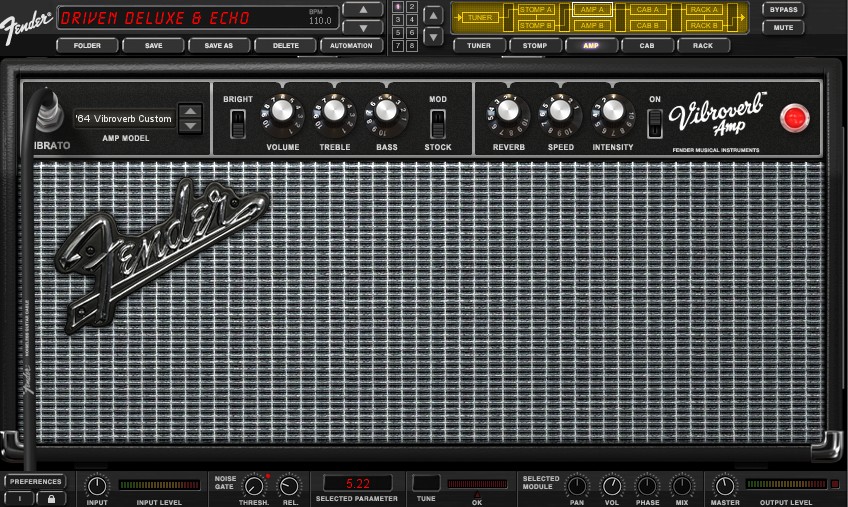Select the STOMP B block in signal chain
848x507 pixels.
[x=535, y=25]
